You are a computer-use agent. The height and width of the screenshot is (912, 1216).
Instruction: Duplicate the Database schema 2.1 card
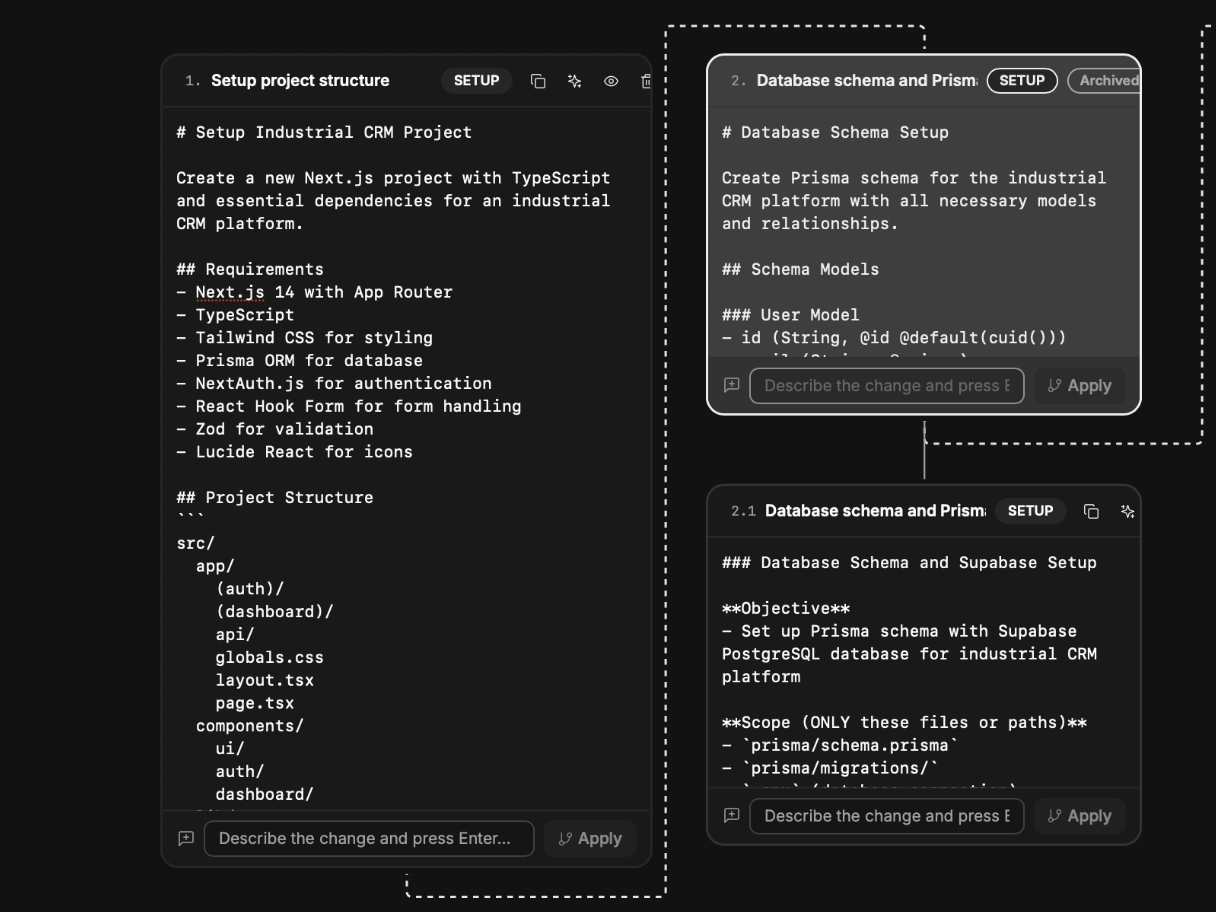[1091, 511]
